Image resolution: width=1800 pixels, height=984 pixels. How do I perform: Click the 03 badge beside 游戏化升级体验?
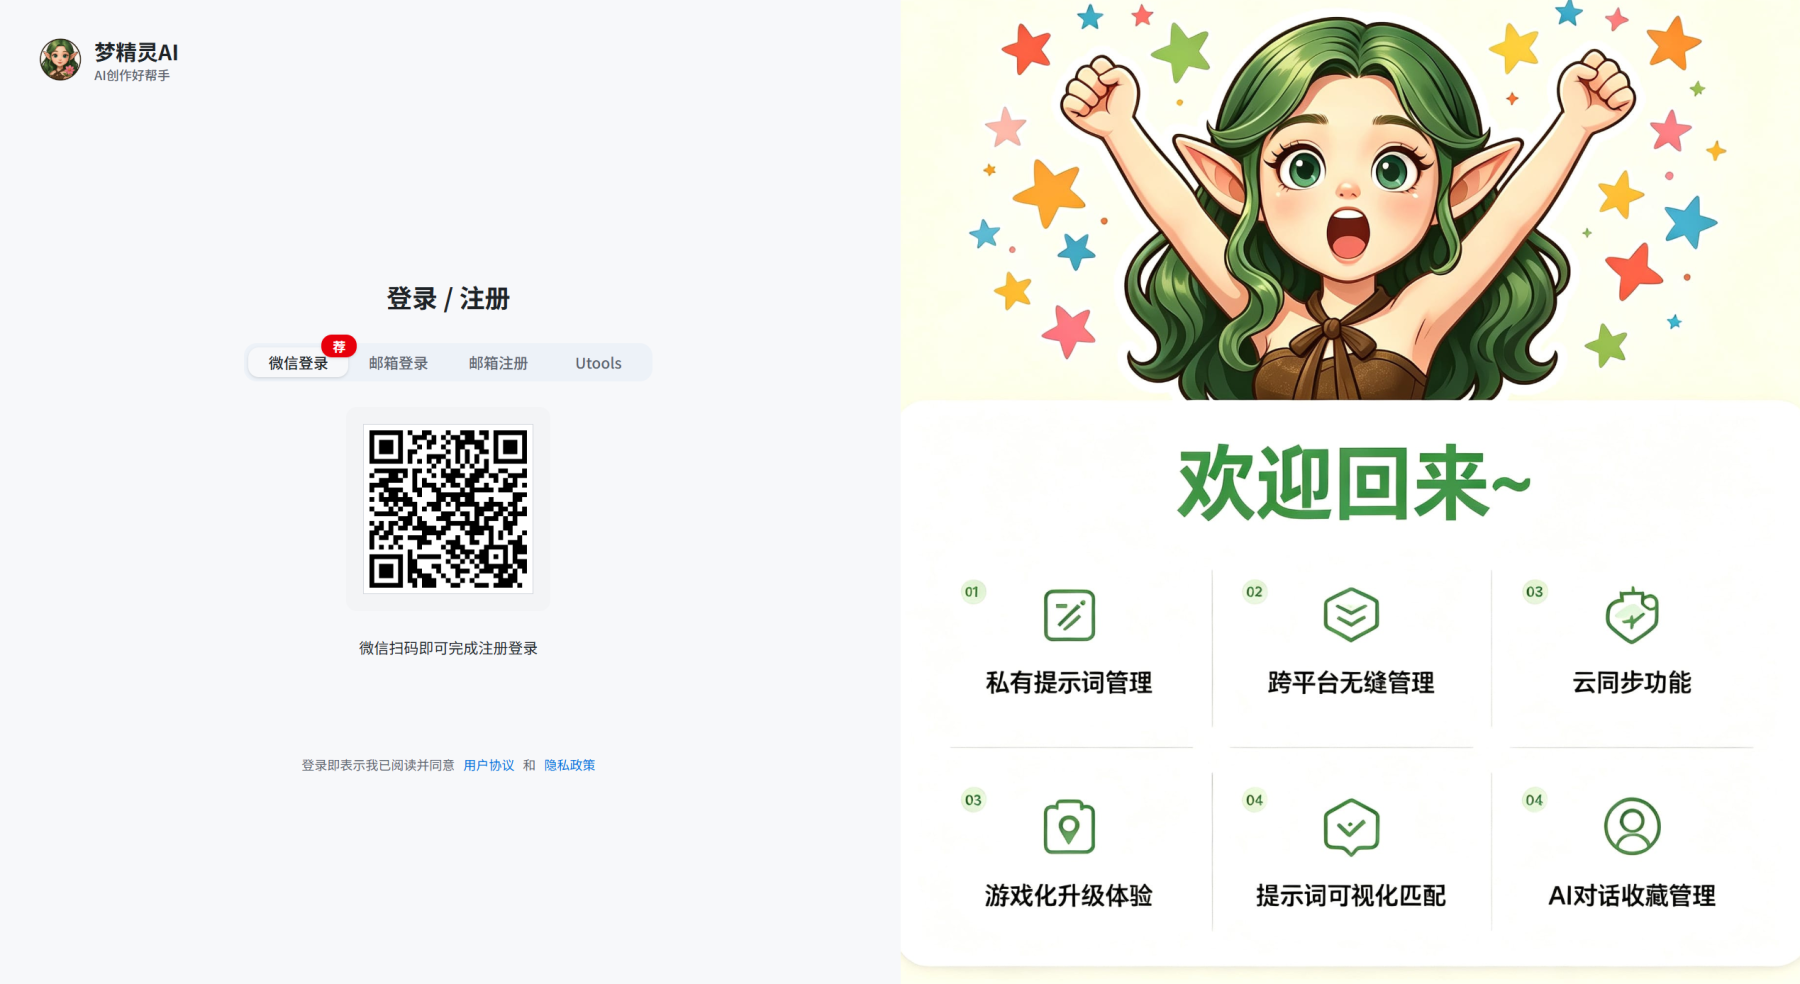point(973,800)
